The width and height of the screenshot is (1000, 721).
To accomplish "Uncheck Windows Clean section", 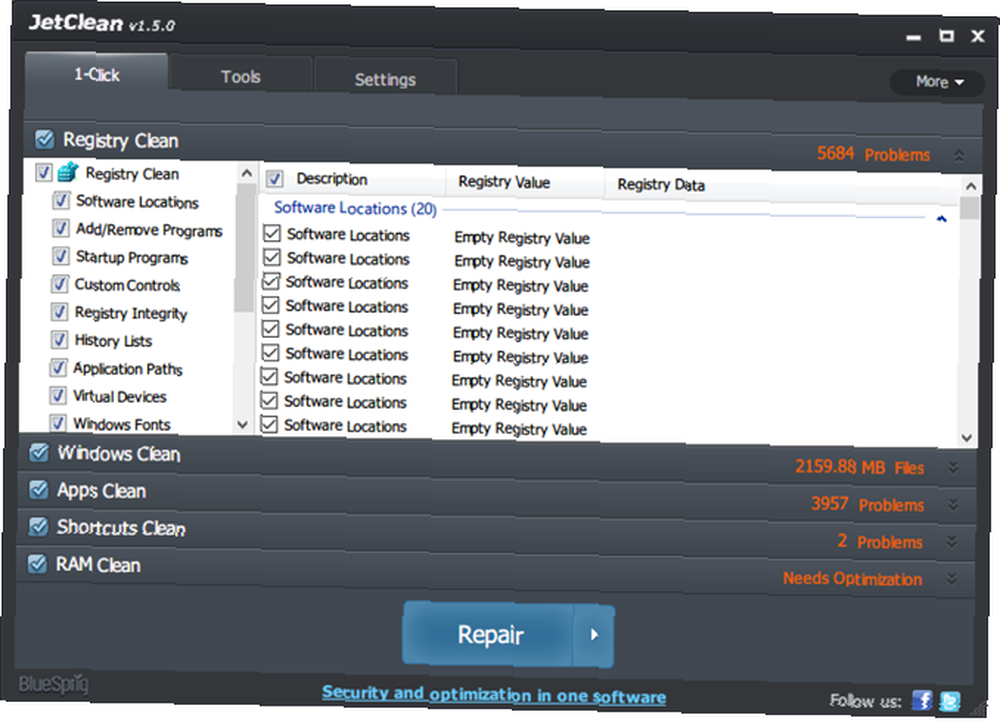I will 39,453.
